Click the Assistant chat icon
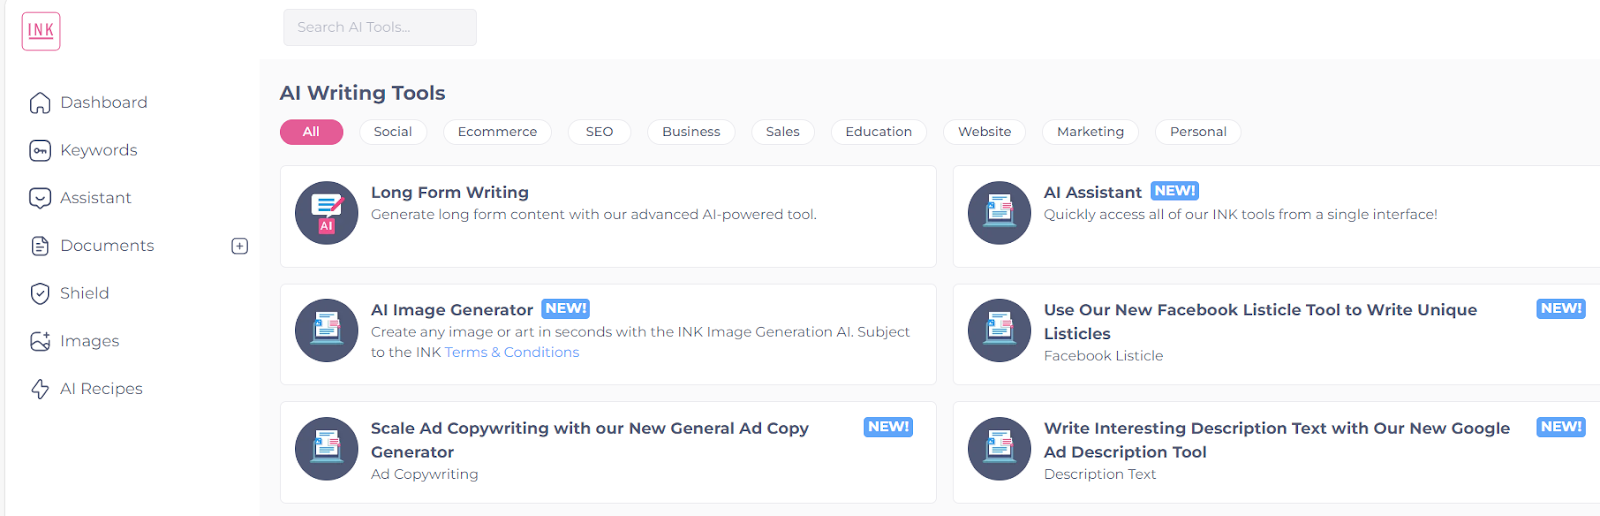The height and width of the screenshot is (516, 1600). (40, 198)
